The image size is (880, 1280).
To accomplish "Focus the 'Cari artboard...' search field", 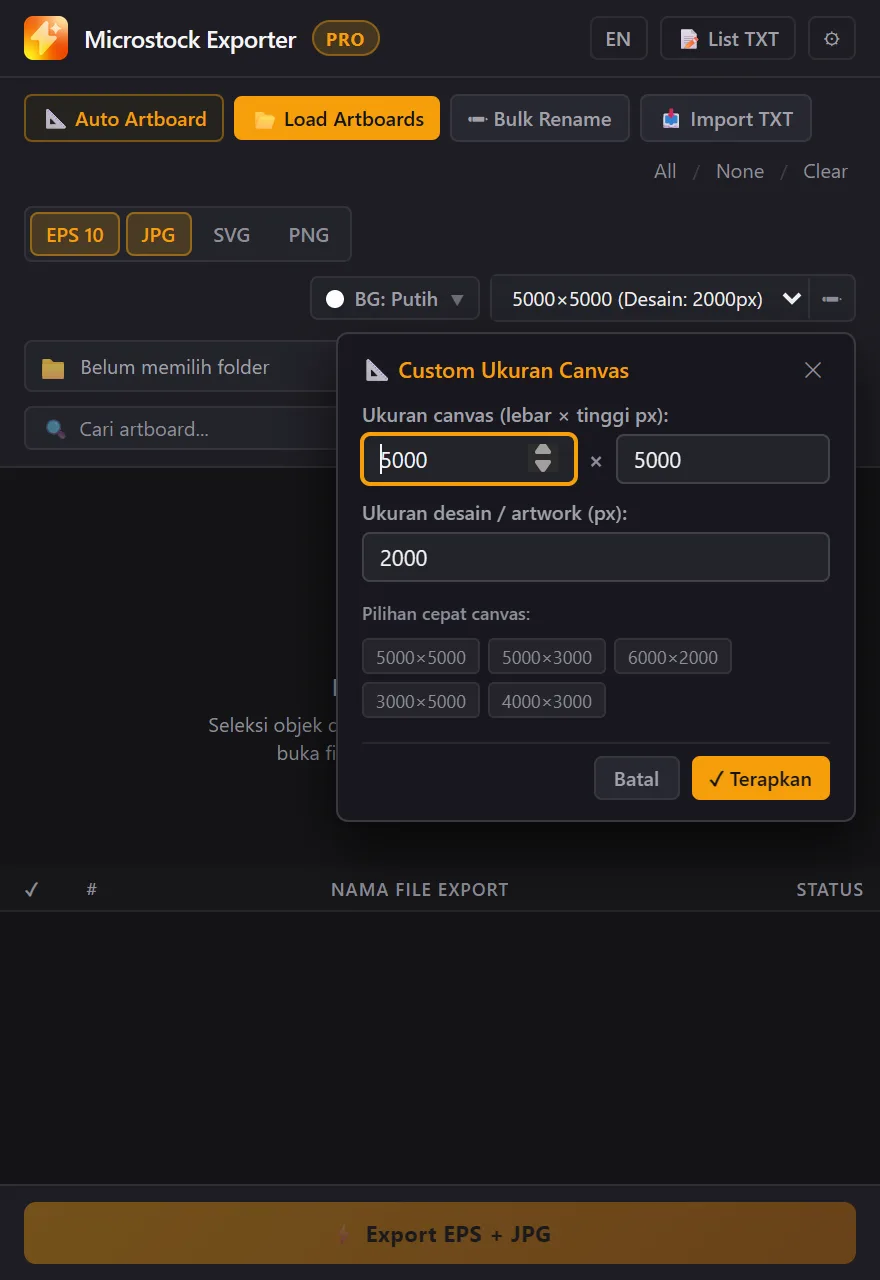I will tap(180, 429).
